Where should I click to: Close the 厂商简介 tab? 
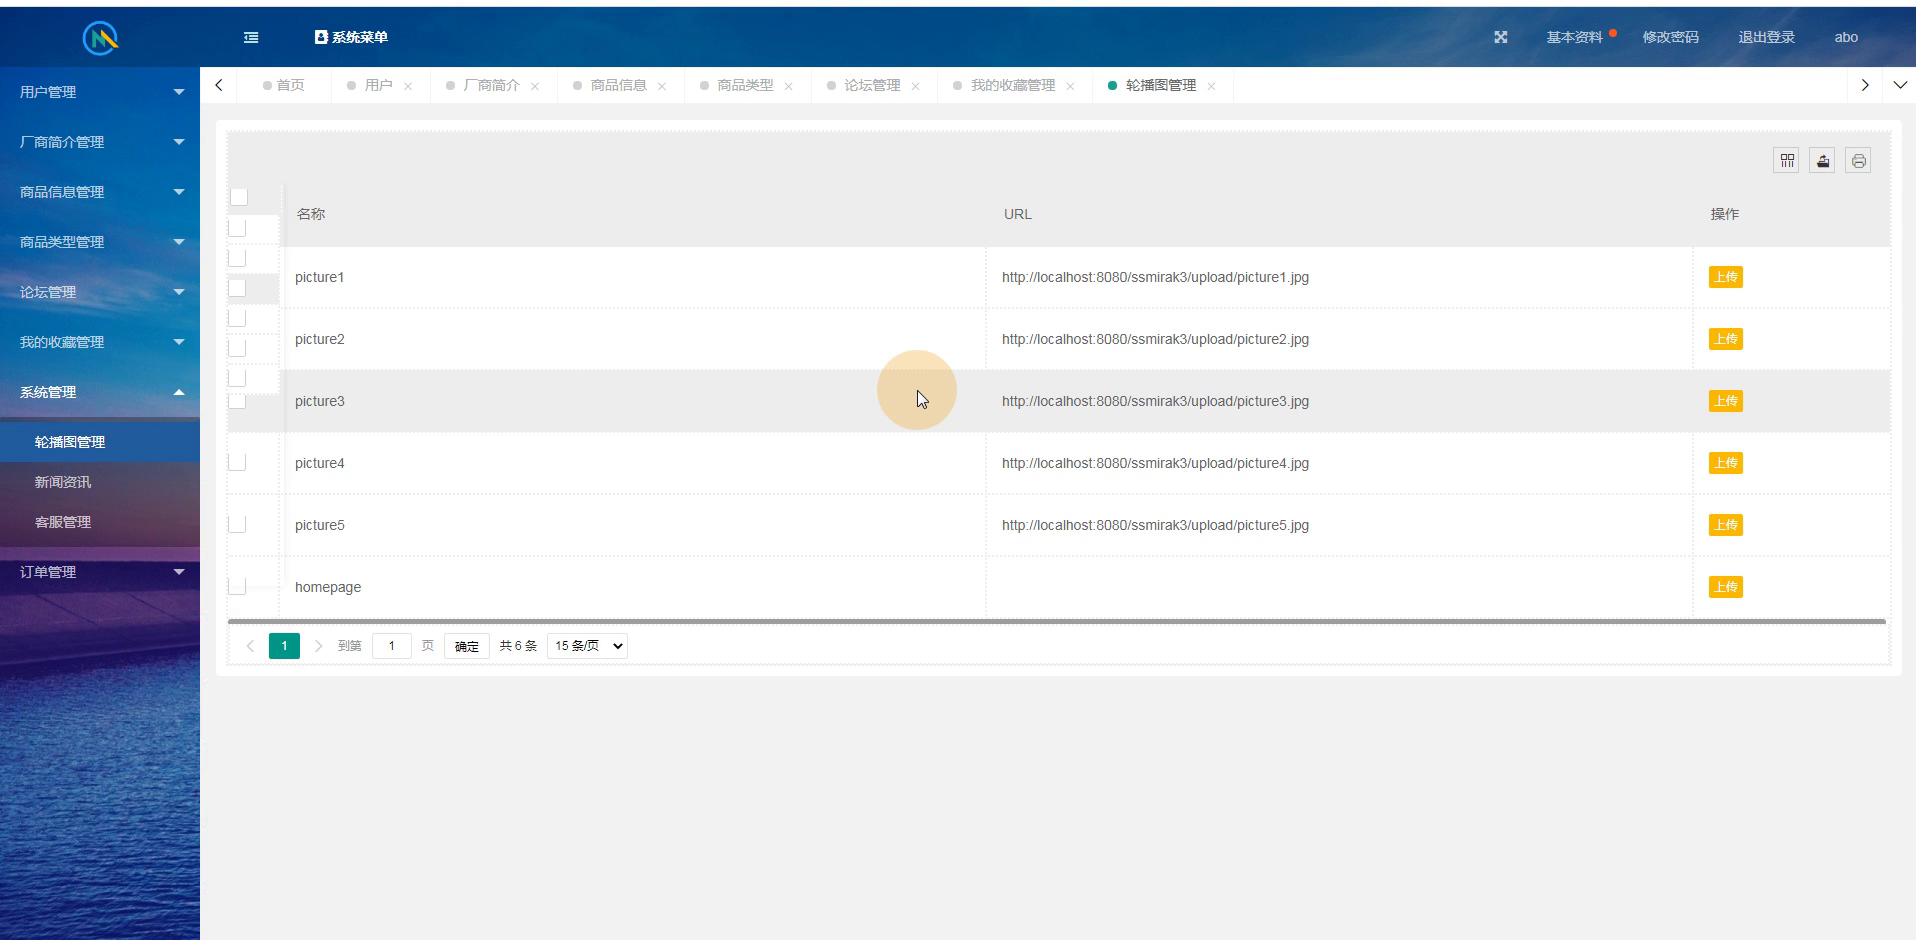pos(535,86)
